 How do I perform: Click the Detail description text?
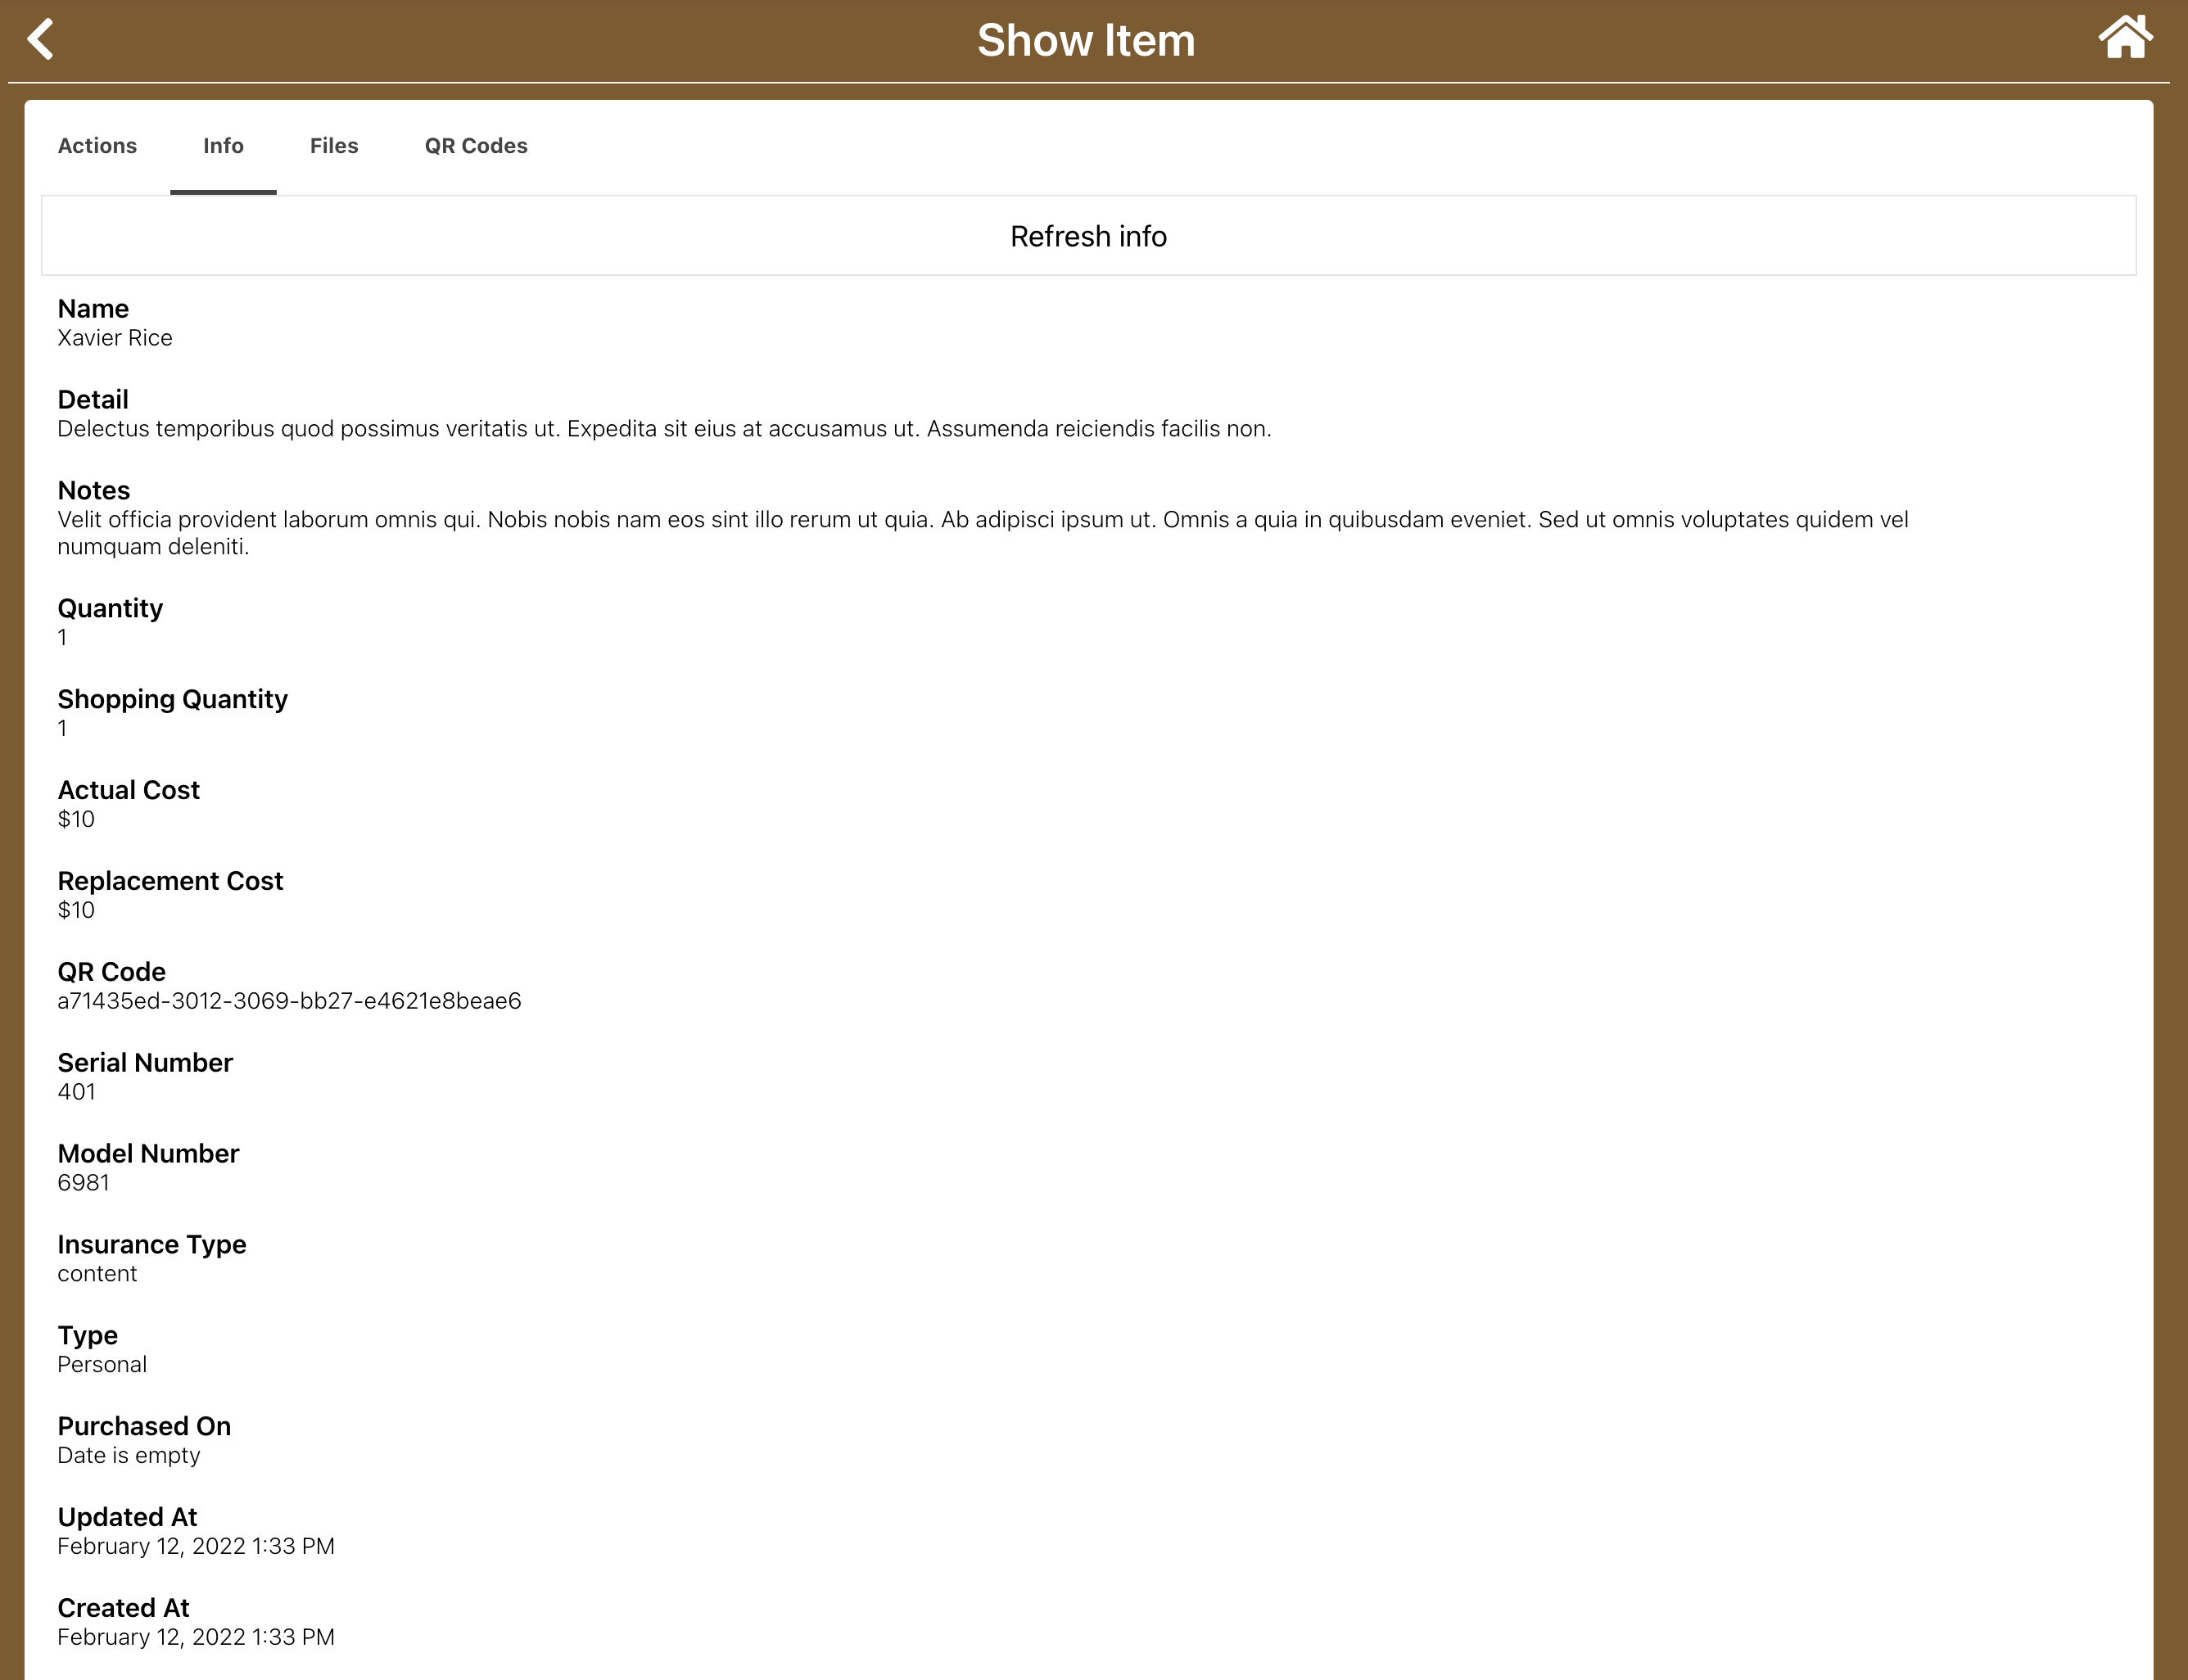pyautogui.click(x=664, y=429)
